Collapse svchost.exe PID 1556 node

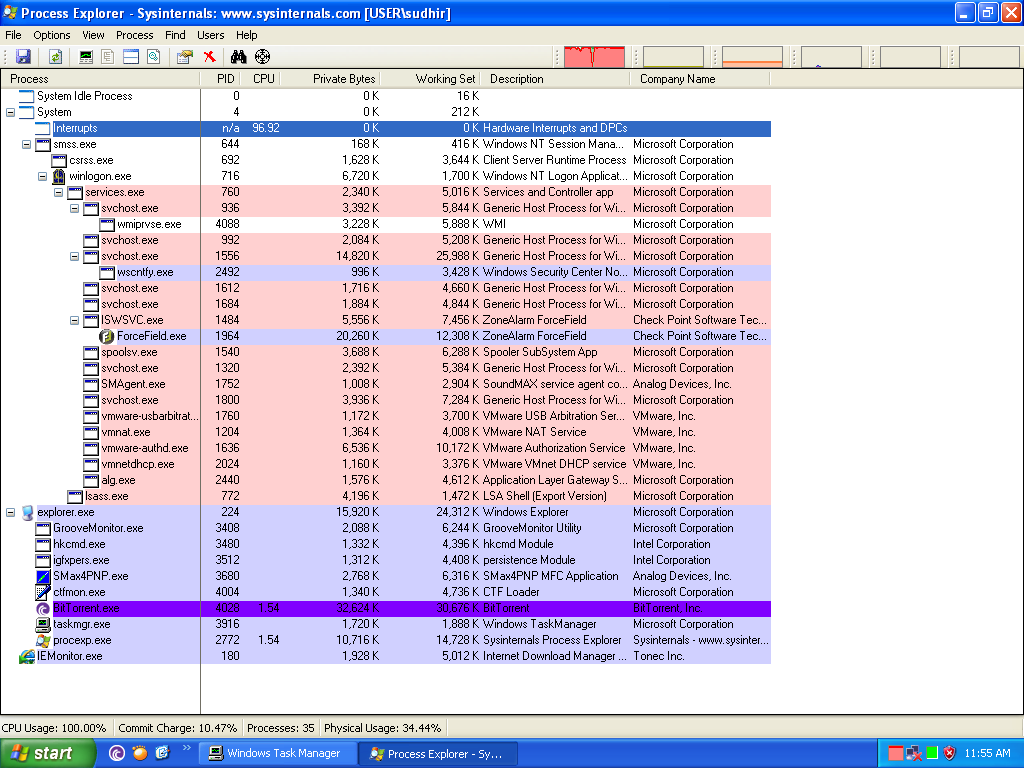[74, 257]
